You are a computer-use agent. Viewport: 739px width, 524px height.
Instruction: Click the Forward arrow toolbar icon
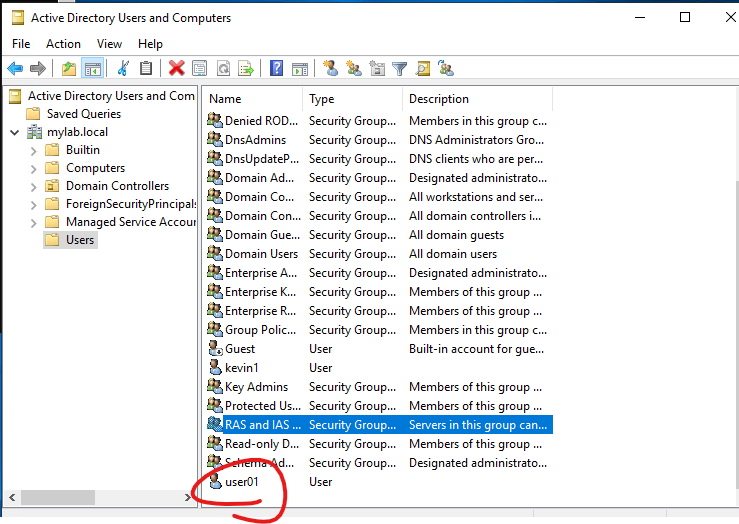[x=38, y=69]
